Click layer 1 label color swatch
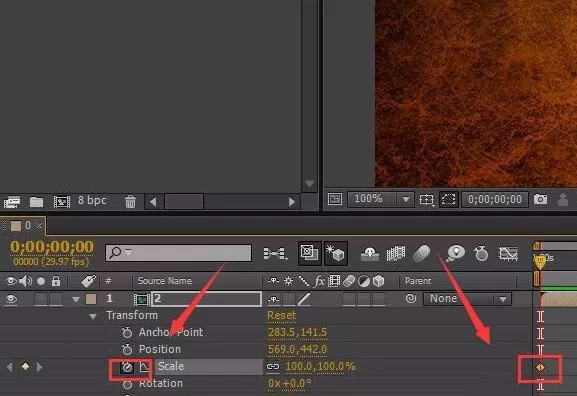The width and height of the screenshot is (577, 396). [91, 299]
